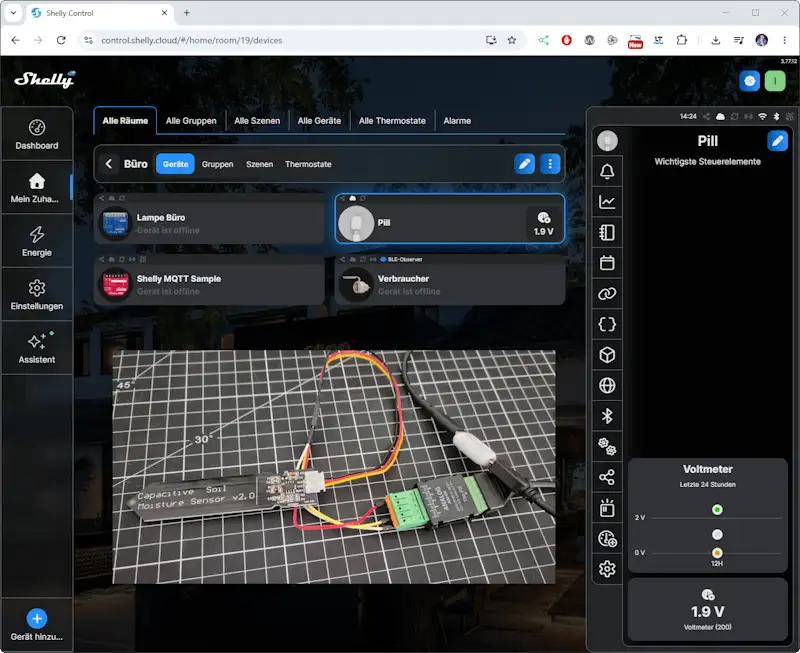This screenshot has width=800, height=653.
Task: Switch to the Alle Gruppen tab
Action: click(191, 121)
